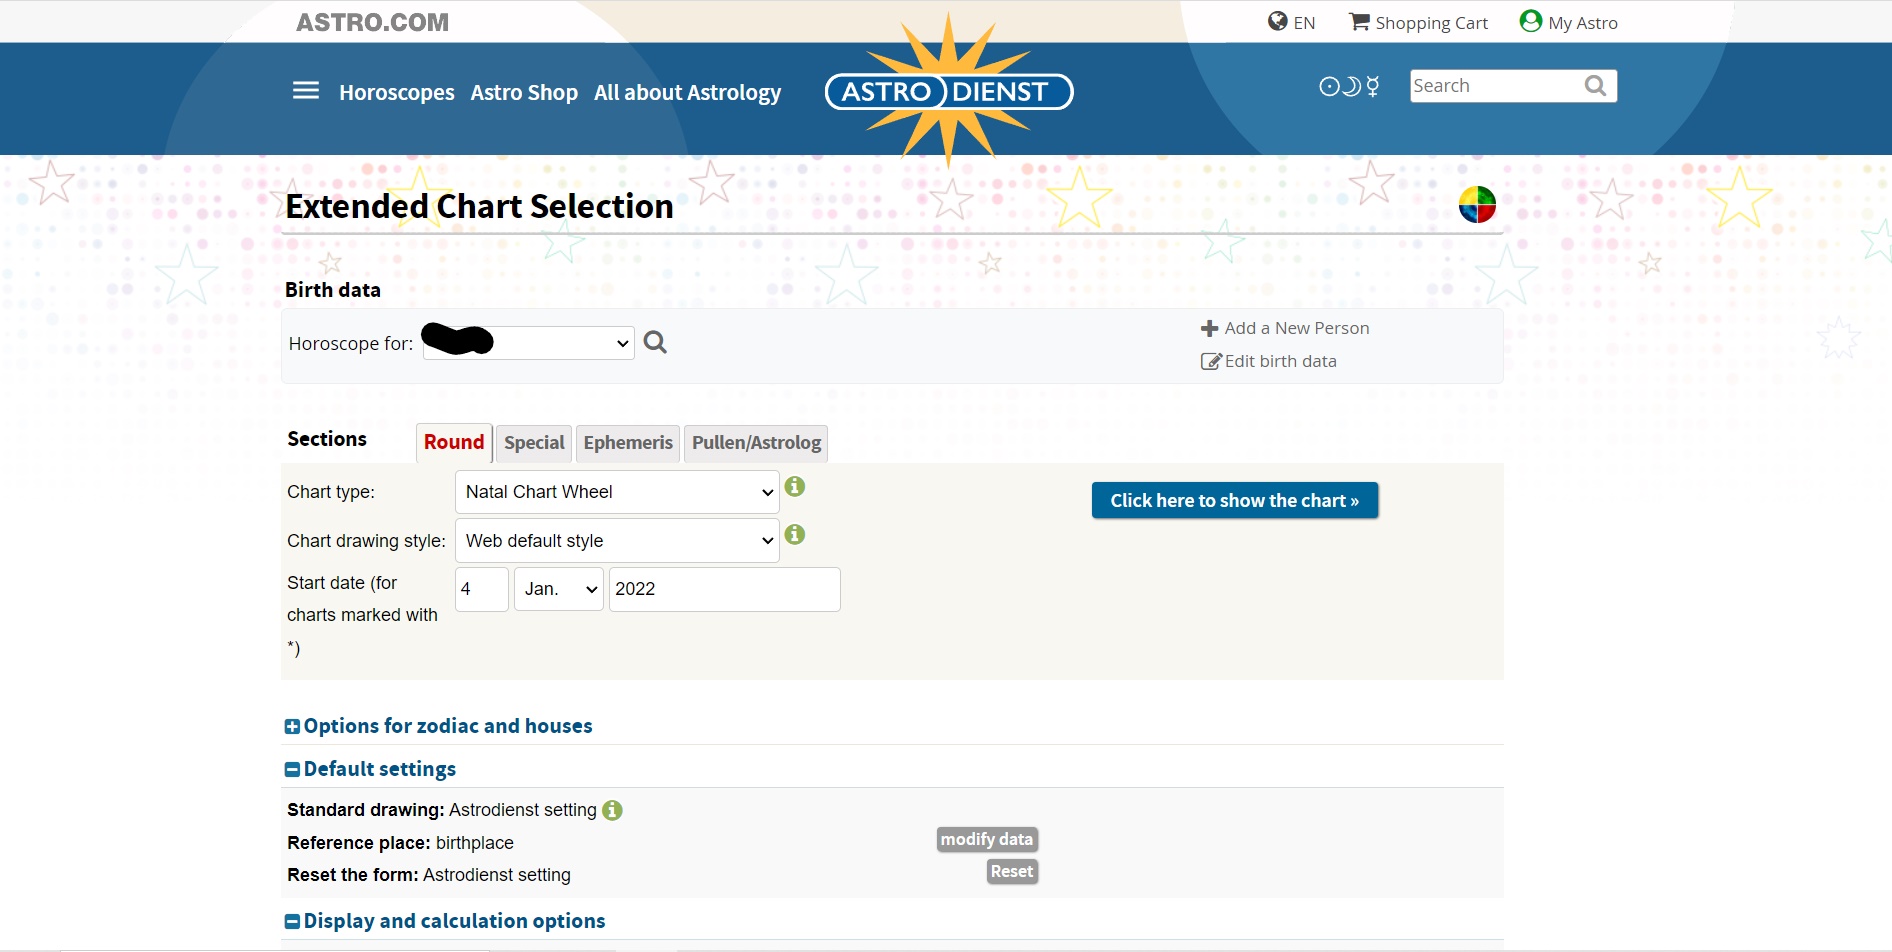Click the plus icon for Add a New Person
The height and width of the screenshot is (952, 1892).
[1209, 328]
